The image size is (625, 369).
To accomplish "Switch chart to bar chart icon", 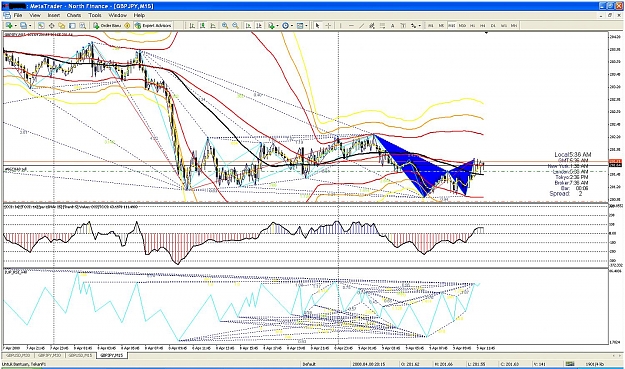I will tap(192, 26).
